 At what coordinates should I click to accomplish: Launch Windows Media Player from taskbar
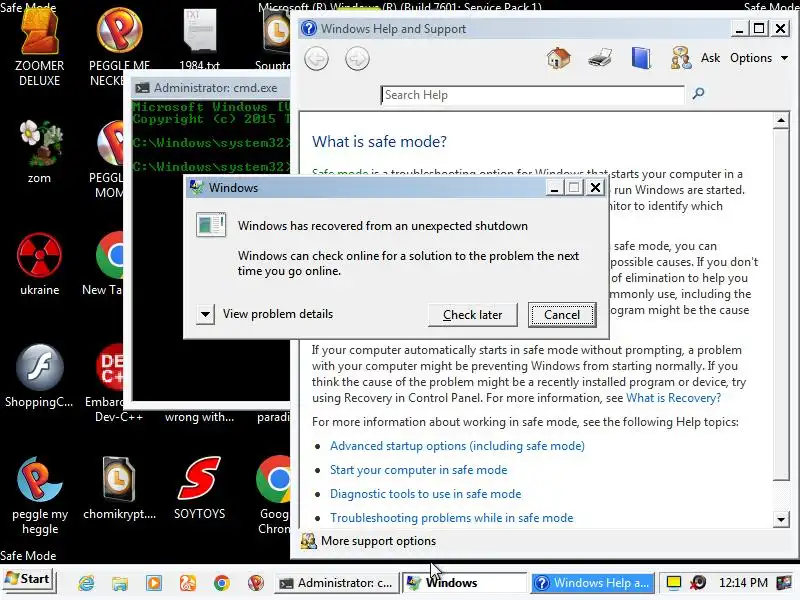[x=154, y=583]
